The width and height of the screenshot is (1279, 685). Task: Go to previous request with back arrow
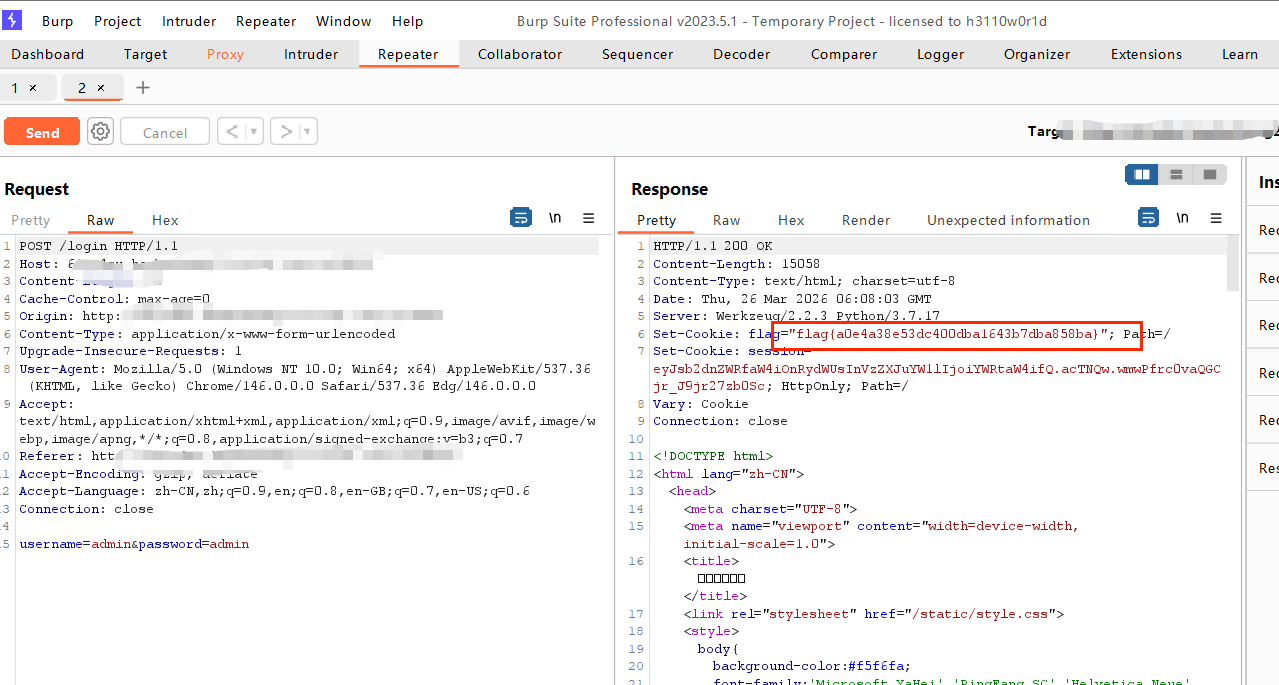232,131
